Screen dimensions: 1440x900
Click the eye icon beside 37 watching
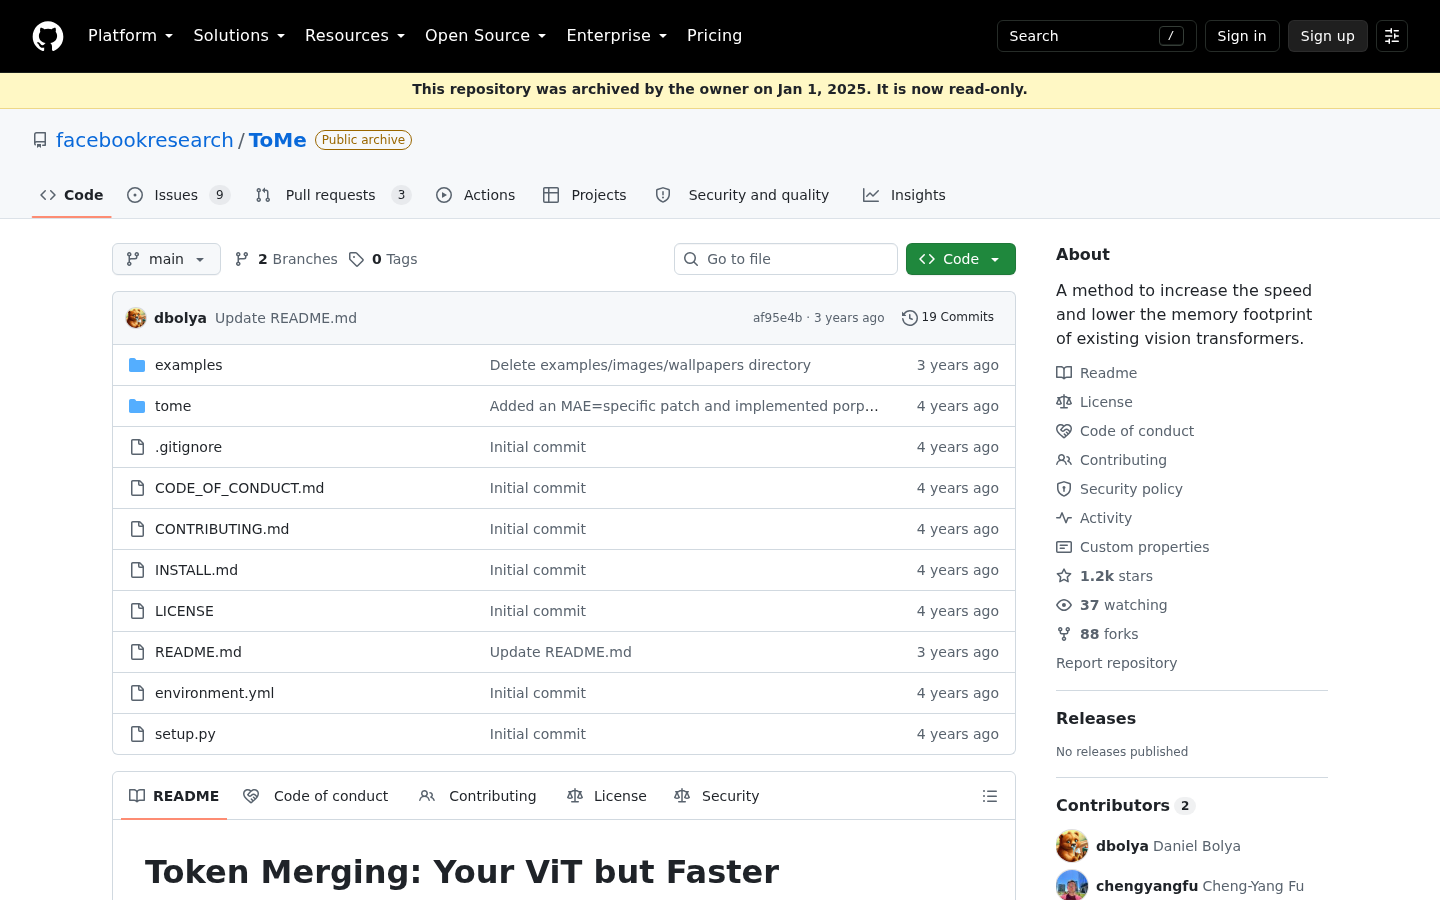coord(1064,605)
